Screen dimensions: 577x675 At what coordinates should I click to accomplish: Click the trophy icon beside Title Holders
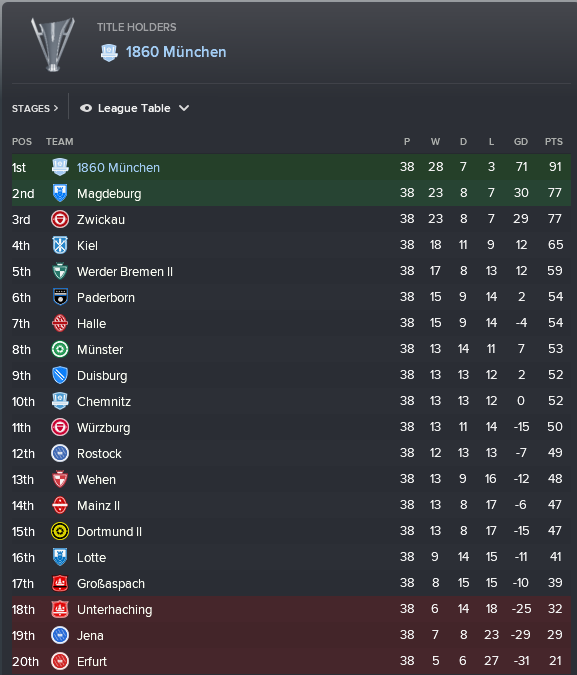(53, 44)
